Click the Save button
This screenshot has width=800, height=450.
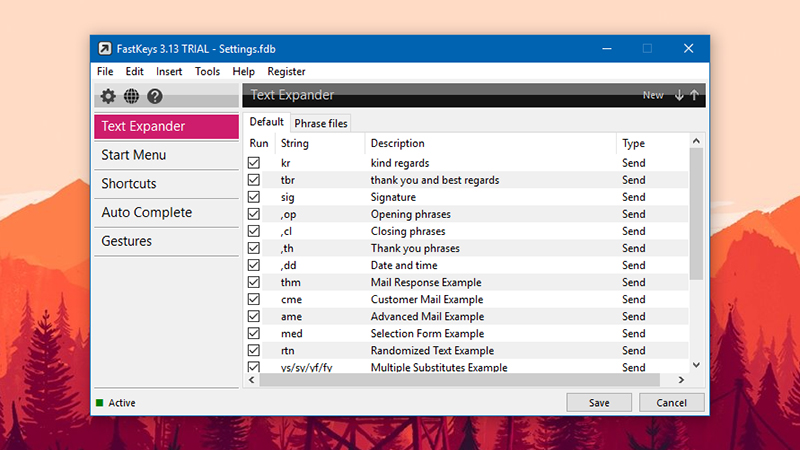click(599, 403)
